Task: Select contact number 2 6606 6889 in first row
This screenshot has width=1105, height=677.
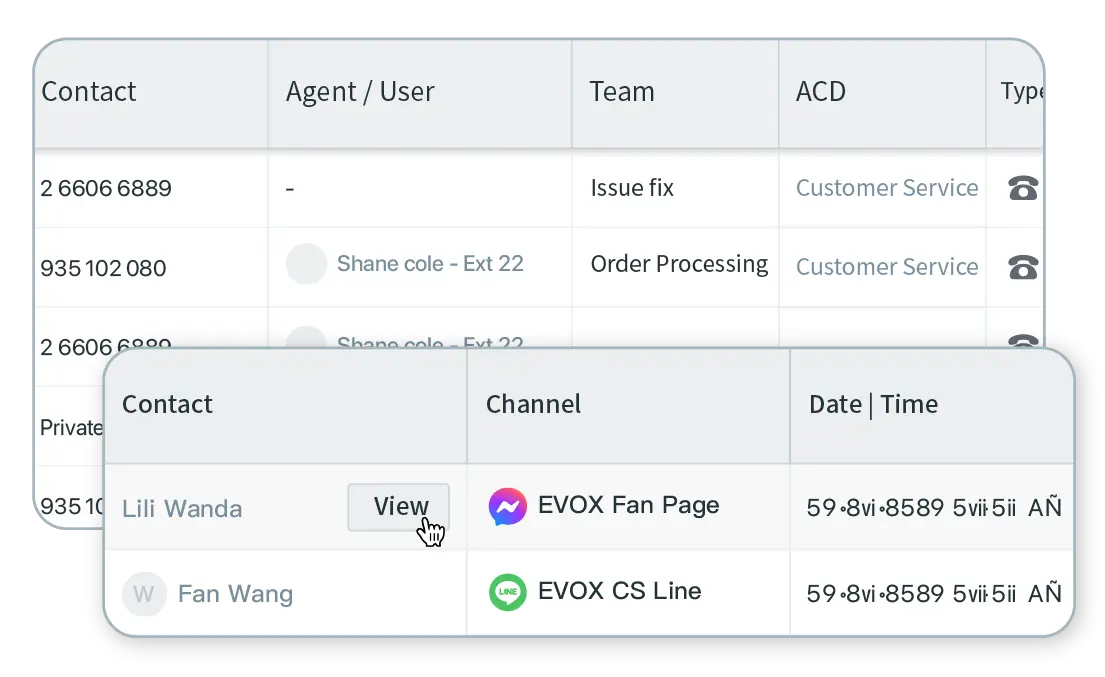Action: tap(106, 188)
